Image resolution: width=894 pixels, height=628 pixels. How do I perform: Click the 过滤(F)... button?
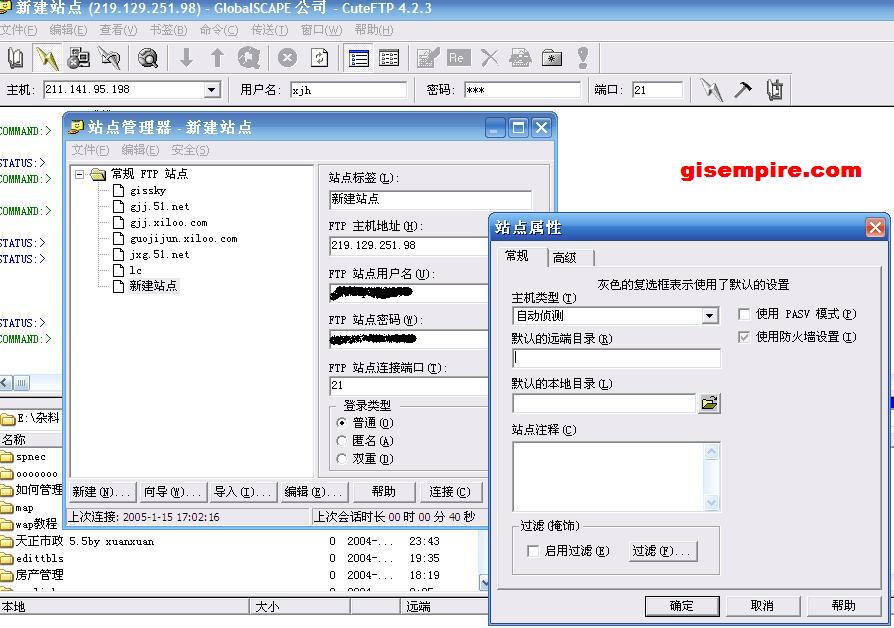(662, 551)
